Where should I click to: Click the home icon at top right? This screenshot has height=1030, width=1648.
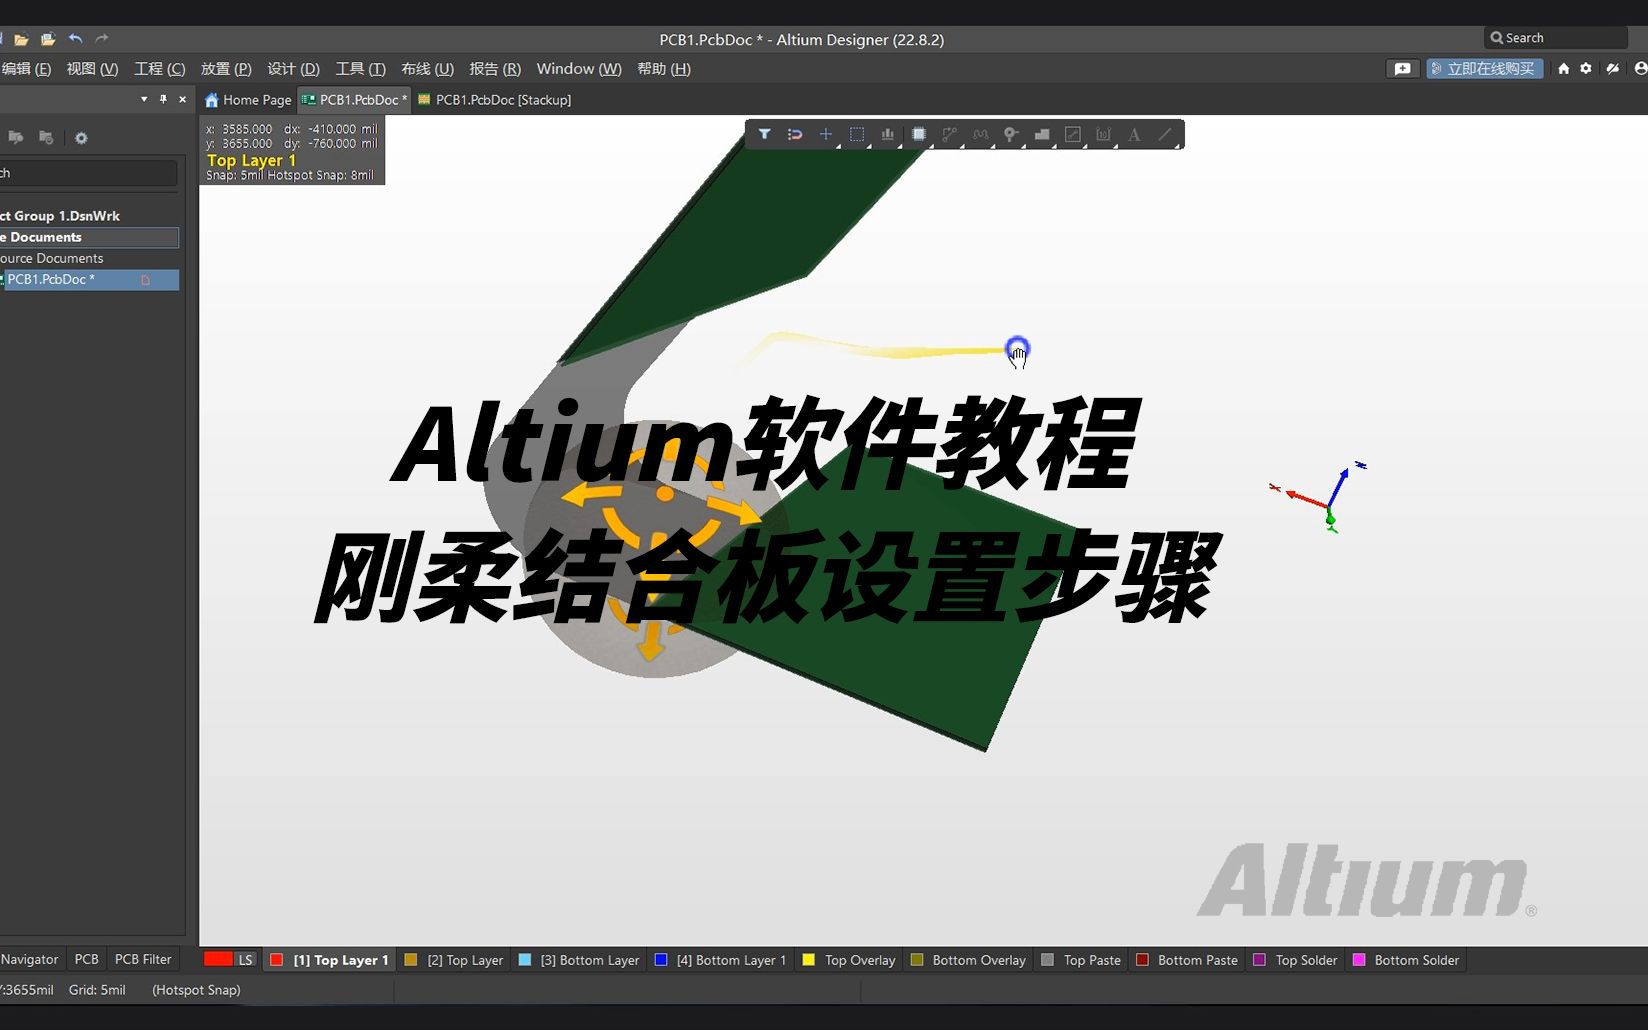pos(1564,69)
